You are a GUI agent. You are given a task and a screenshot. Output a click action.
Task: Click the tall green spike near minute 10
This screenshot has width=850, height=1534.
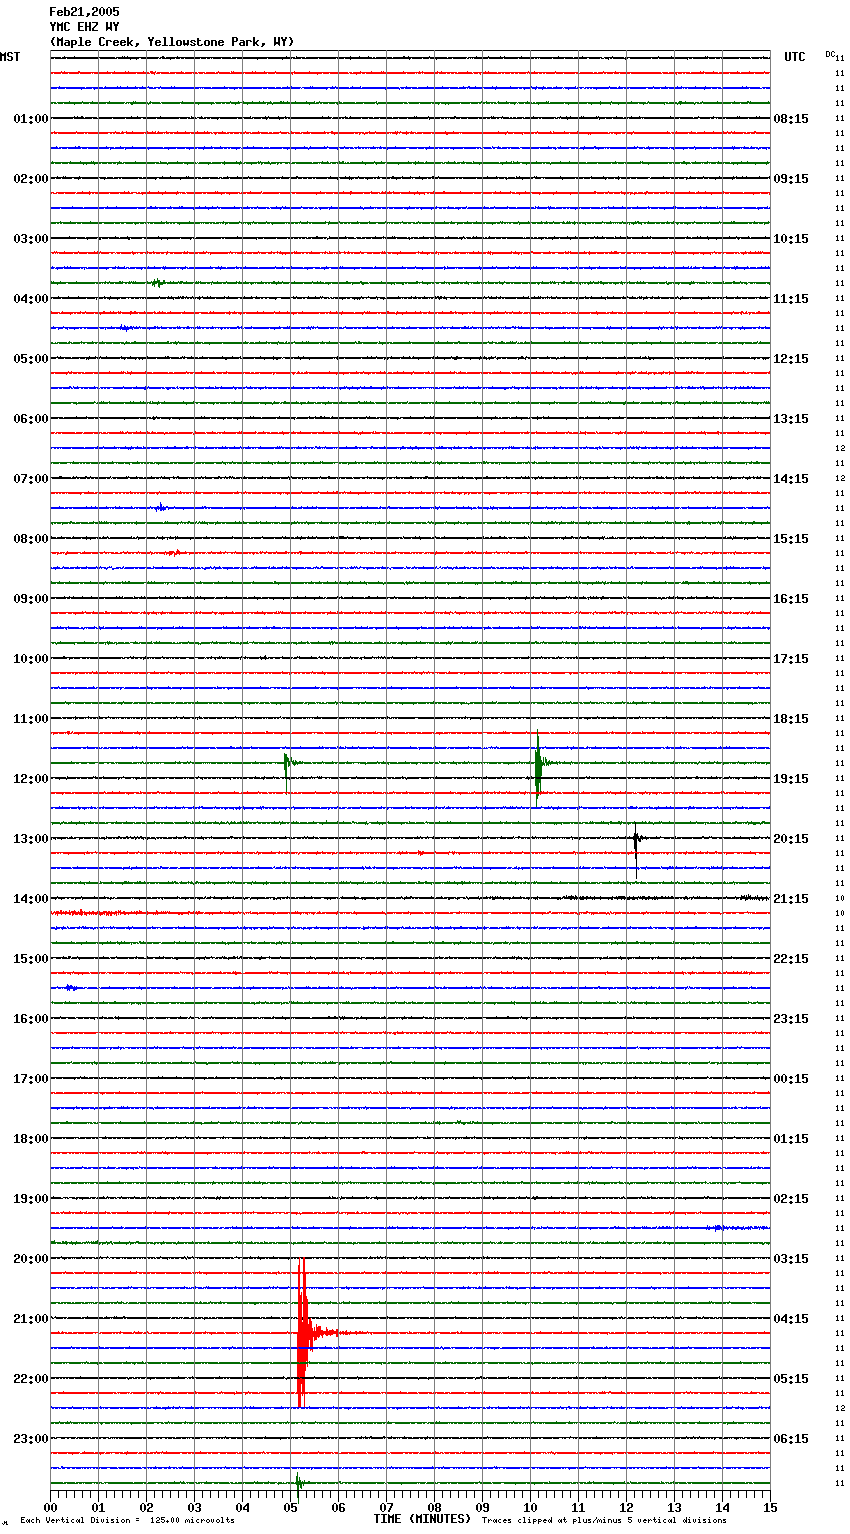click(x=538, y=768)
